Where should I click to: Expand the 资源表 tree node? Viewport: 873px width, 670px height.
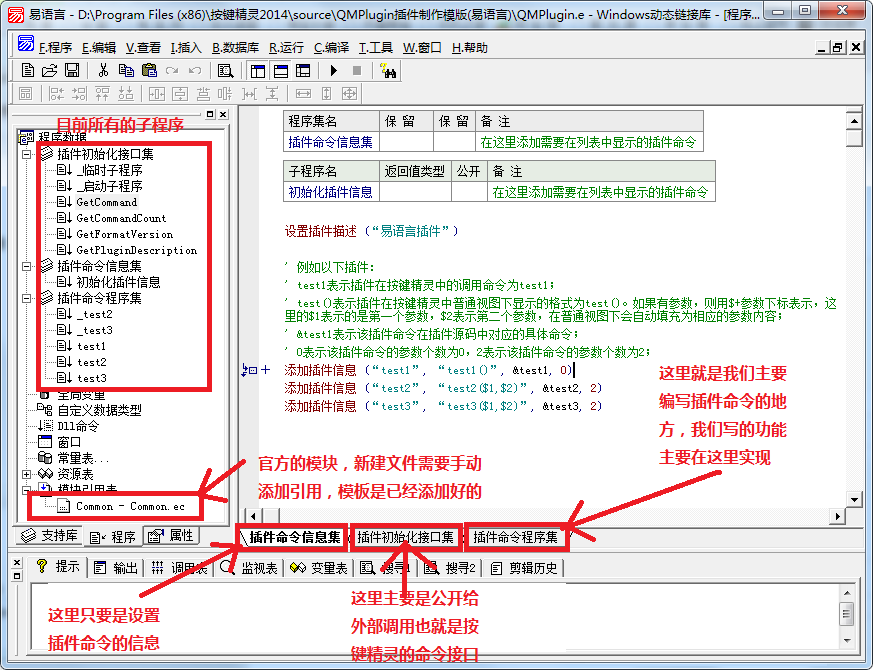pos(27,474)
